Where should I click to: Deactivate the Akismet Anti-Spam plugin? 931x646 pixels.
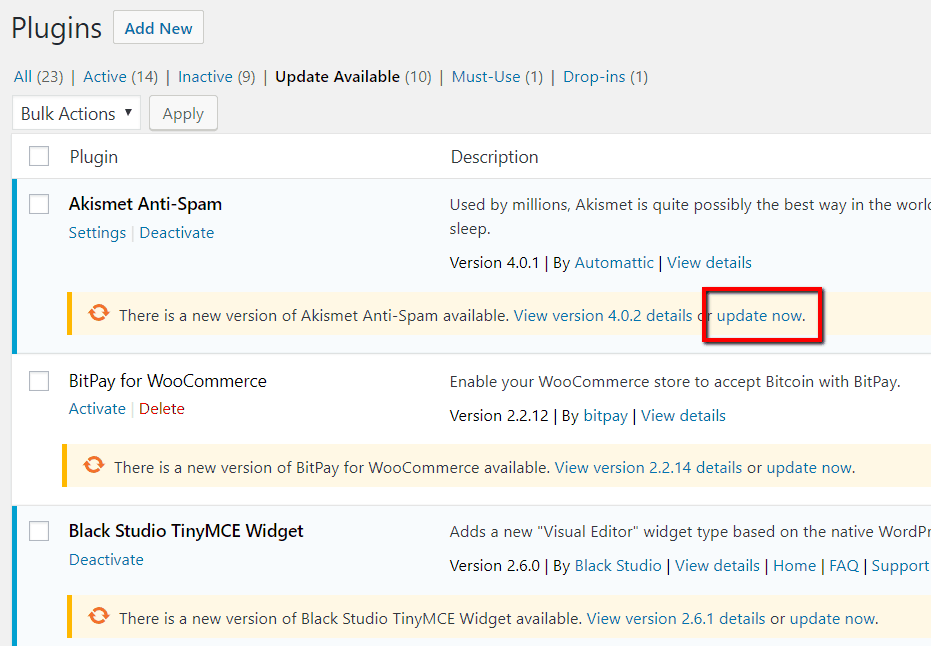(x=176, y=233)
